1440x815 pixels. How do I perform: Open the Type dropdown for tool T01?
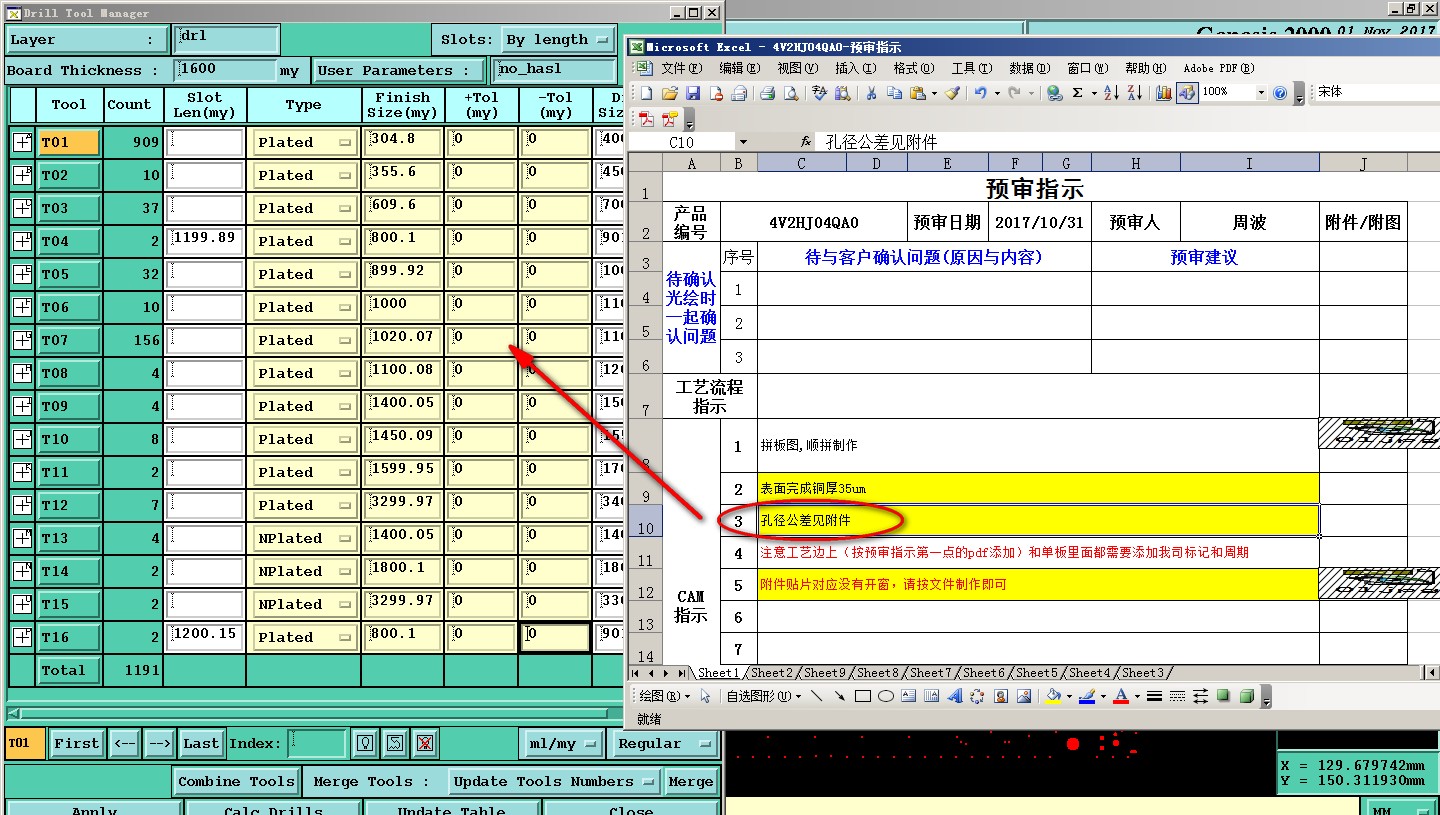304,142
